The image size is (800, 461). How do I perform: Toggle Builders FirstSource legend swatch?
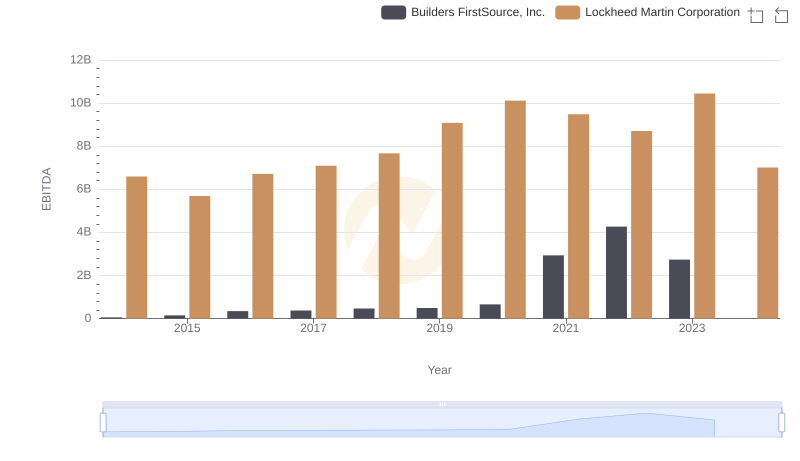[x=393, y=12]
